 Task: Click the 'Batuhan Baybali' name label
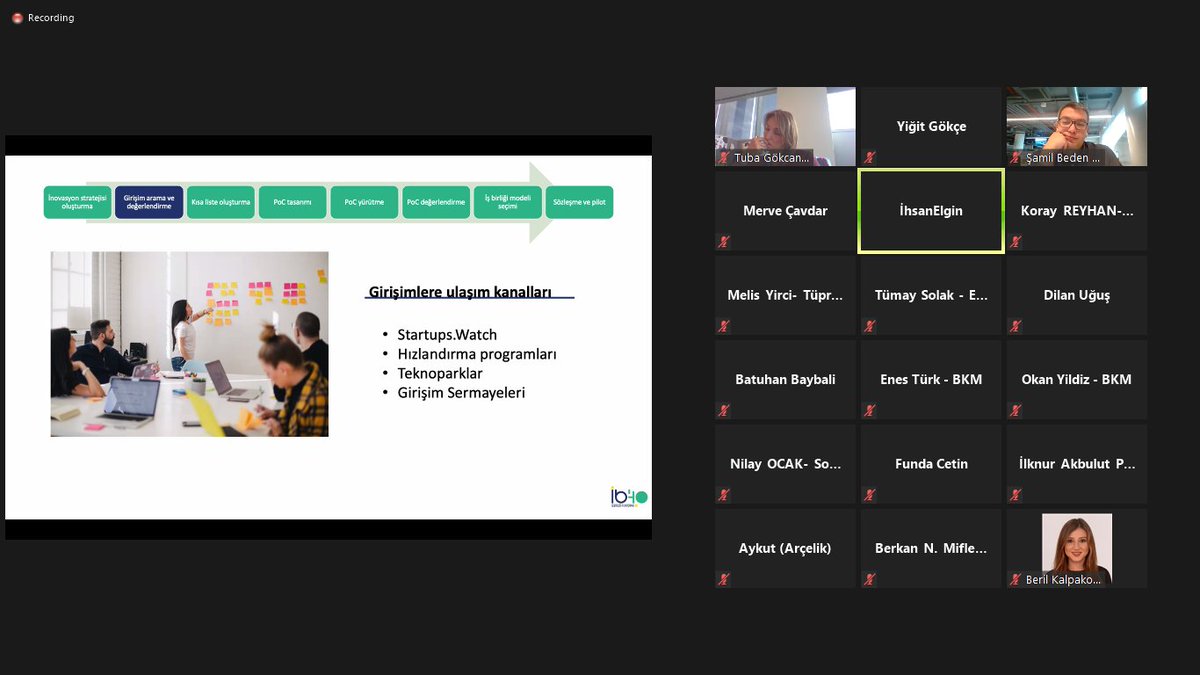[x=785, y=380]
